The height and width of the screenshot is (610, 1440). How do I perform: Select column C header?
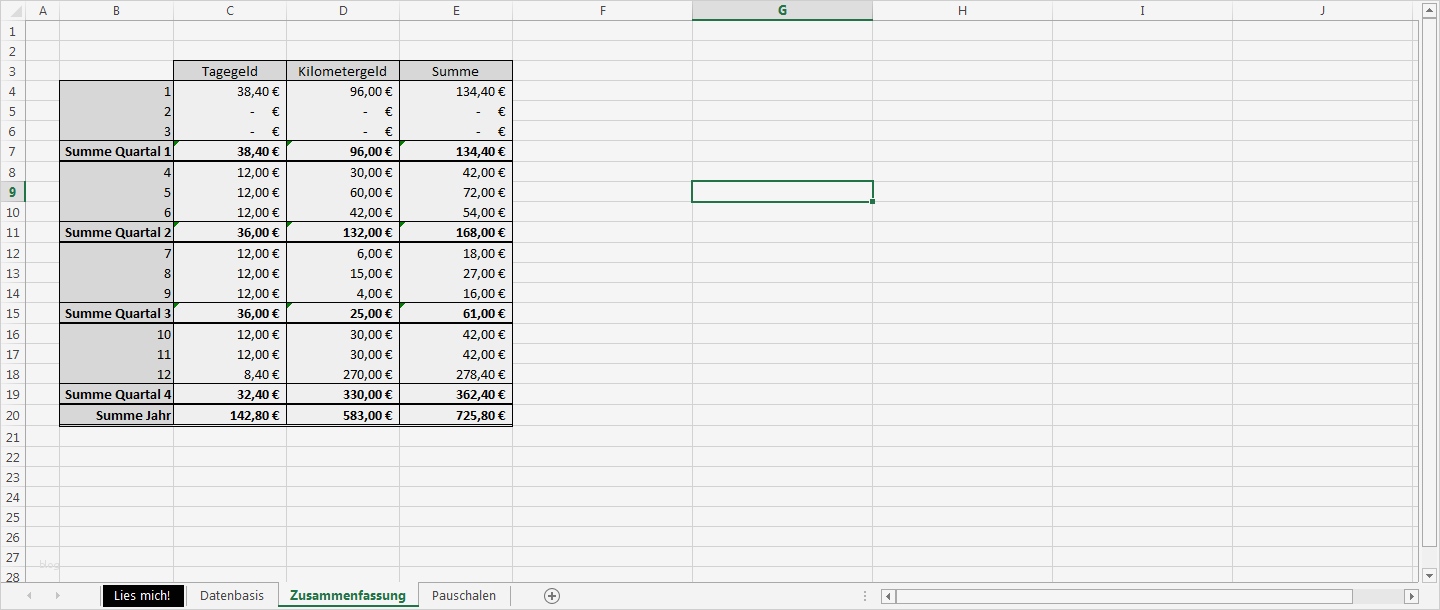pyautogui.click(x=230, y=10)
